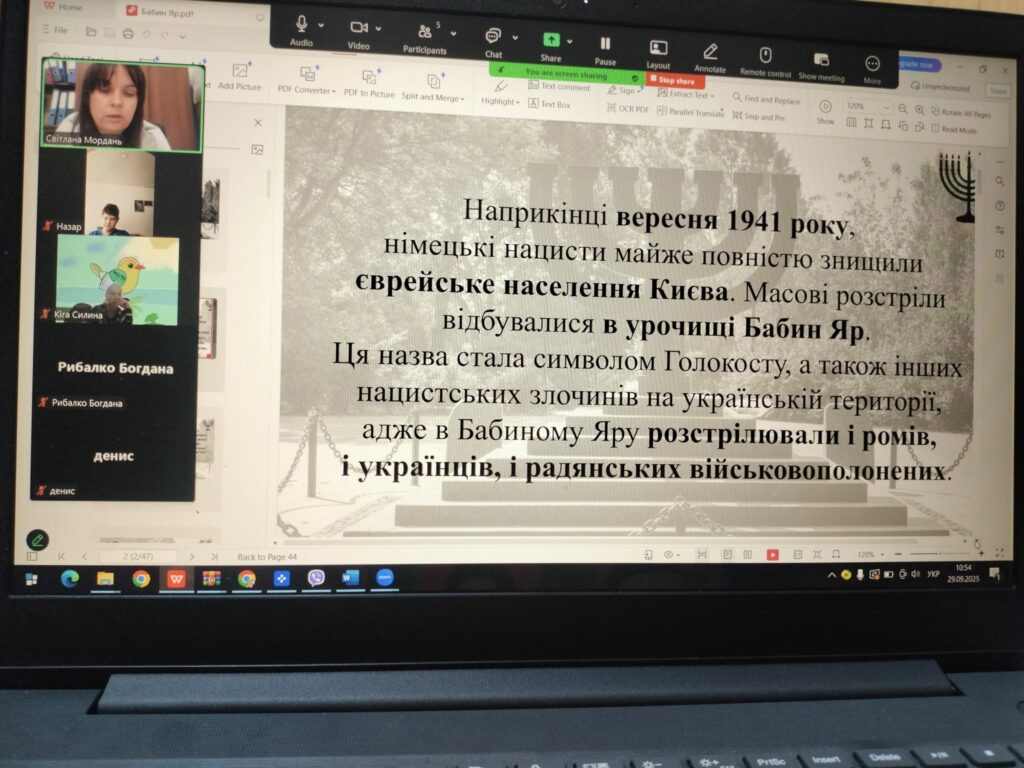Open Microsoft Edge from taskbar

[70, 578]
